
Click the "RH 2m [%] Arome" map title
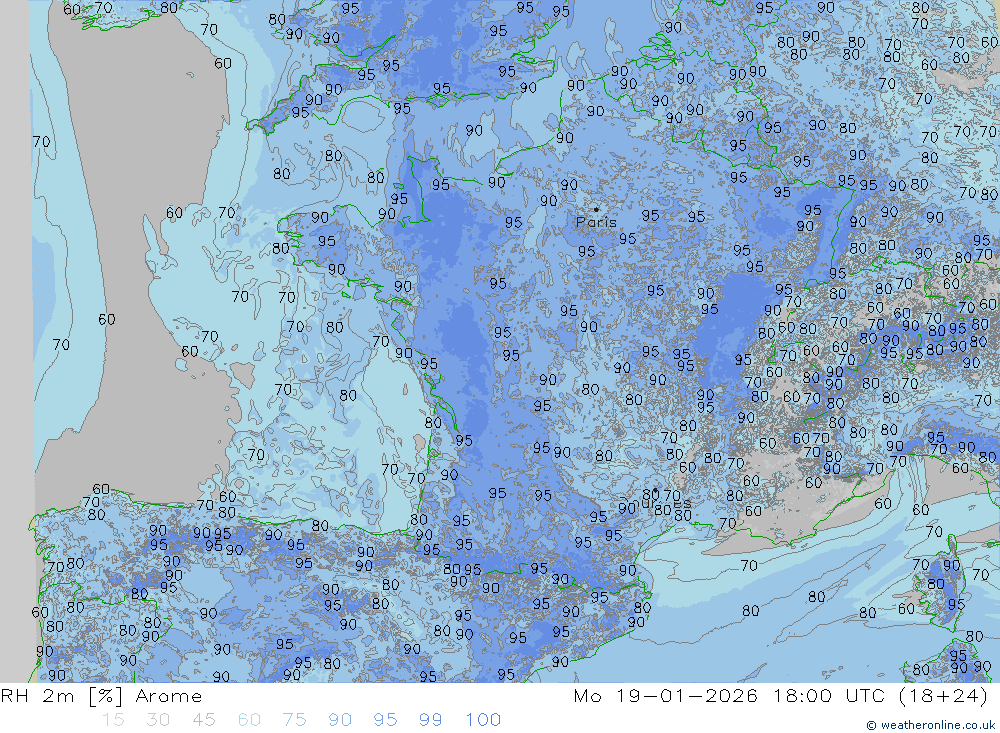point(101,696)
